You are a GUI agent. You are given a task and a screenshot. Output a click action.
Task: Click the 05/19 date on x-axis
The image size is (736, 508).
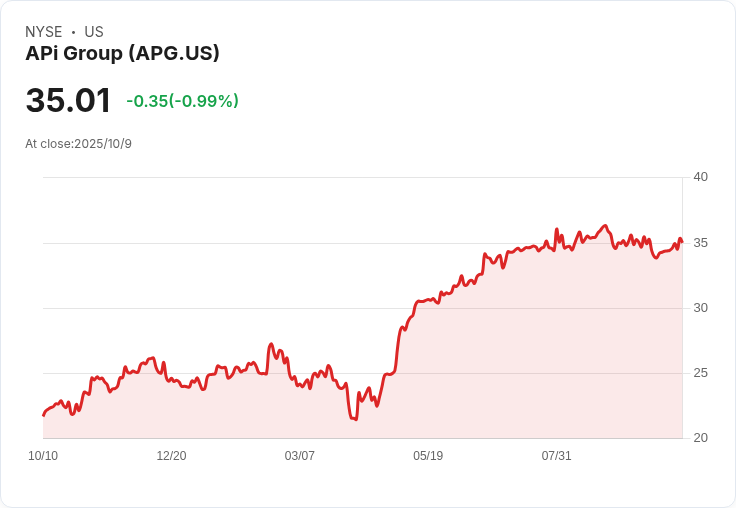pos(428,455)
